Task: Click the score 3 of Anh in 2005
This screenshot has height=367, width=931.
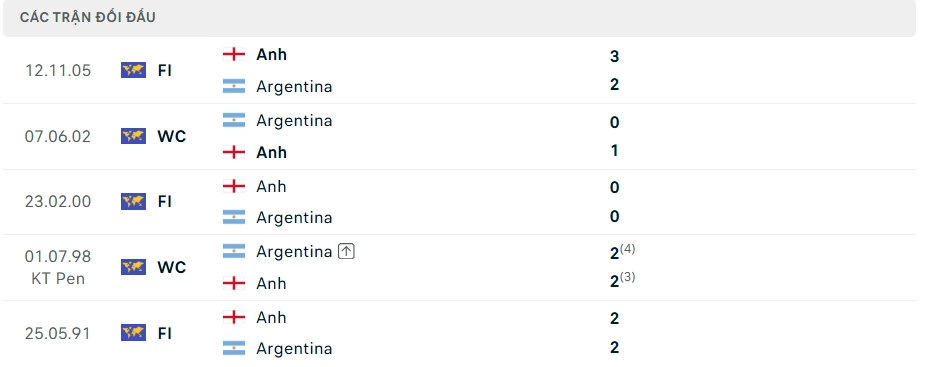Action: pyautogui.click(x=615, y=56)
